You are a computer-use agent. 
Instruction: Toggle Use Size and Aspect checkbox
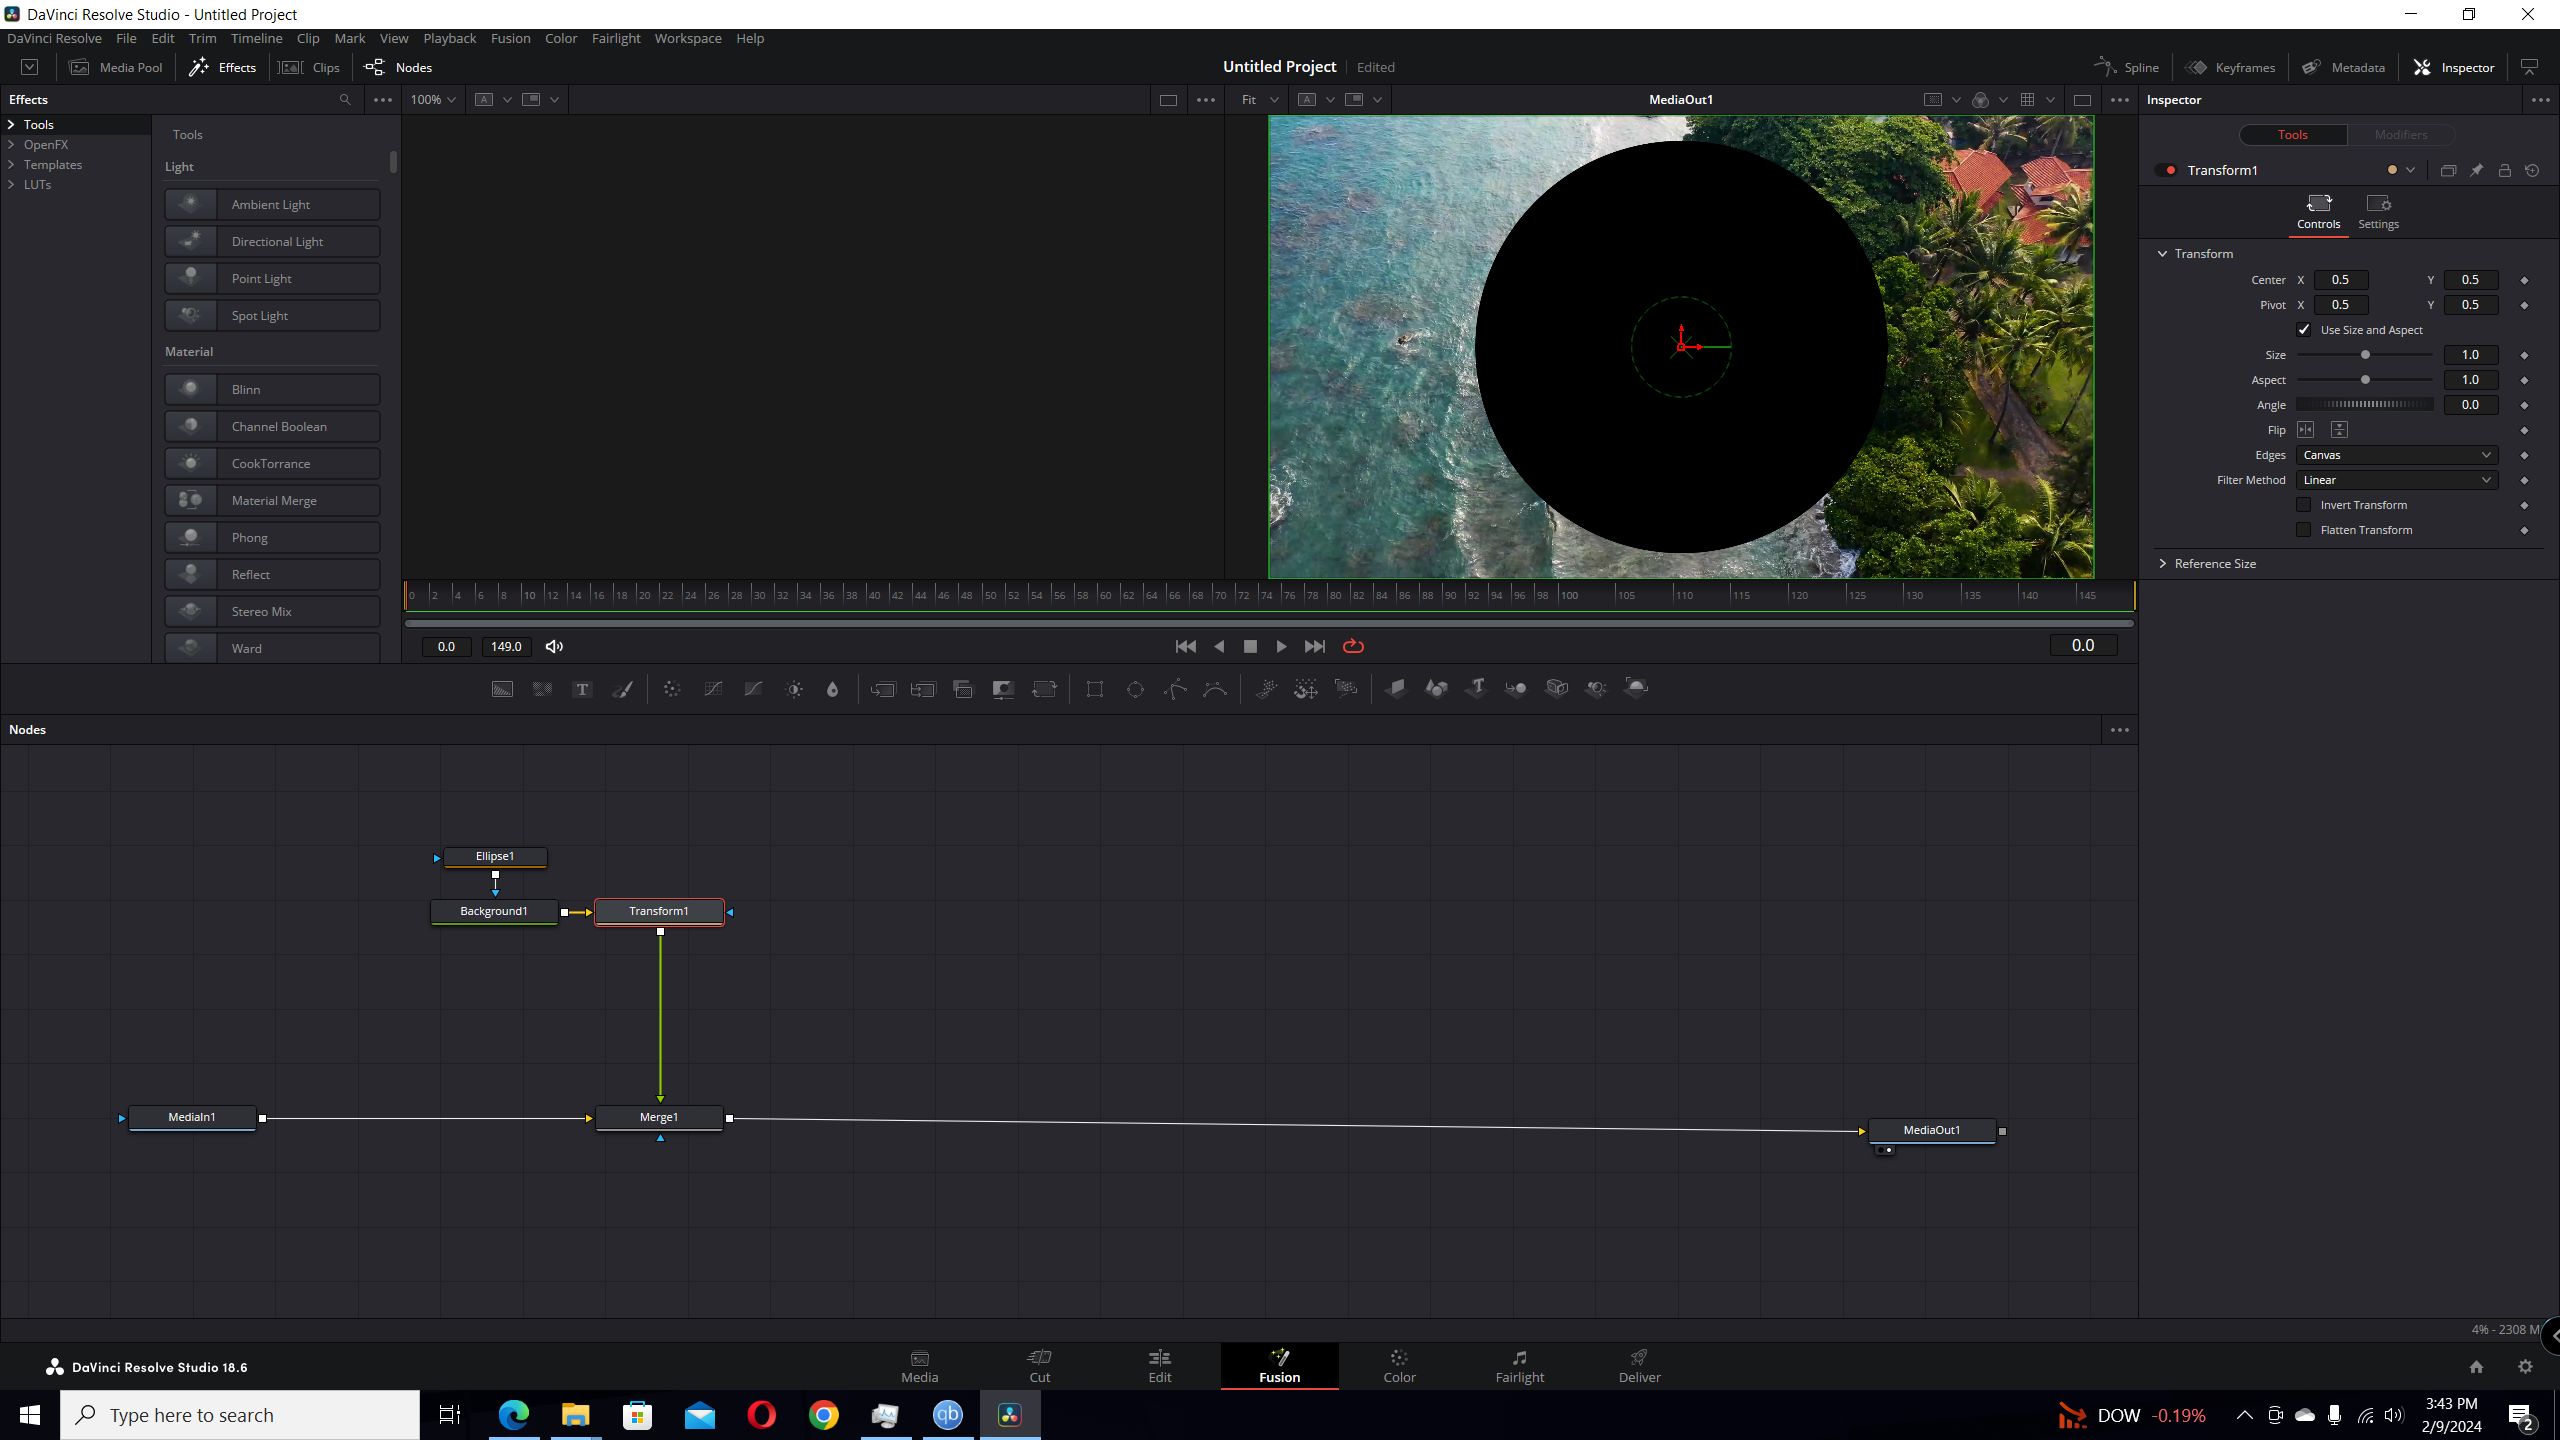click(2304, 330)
